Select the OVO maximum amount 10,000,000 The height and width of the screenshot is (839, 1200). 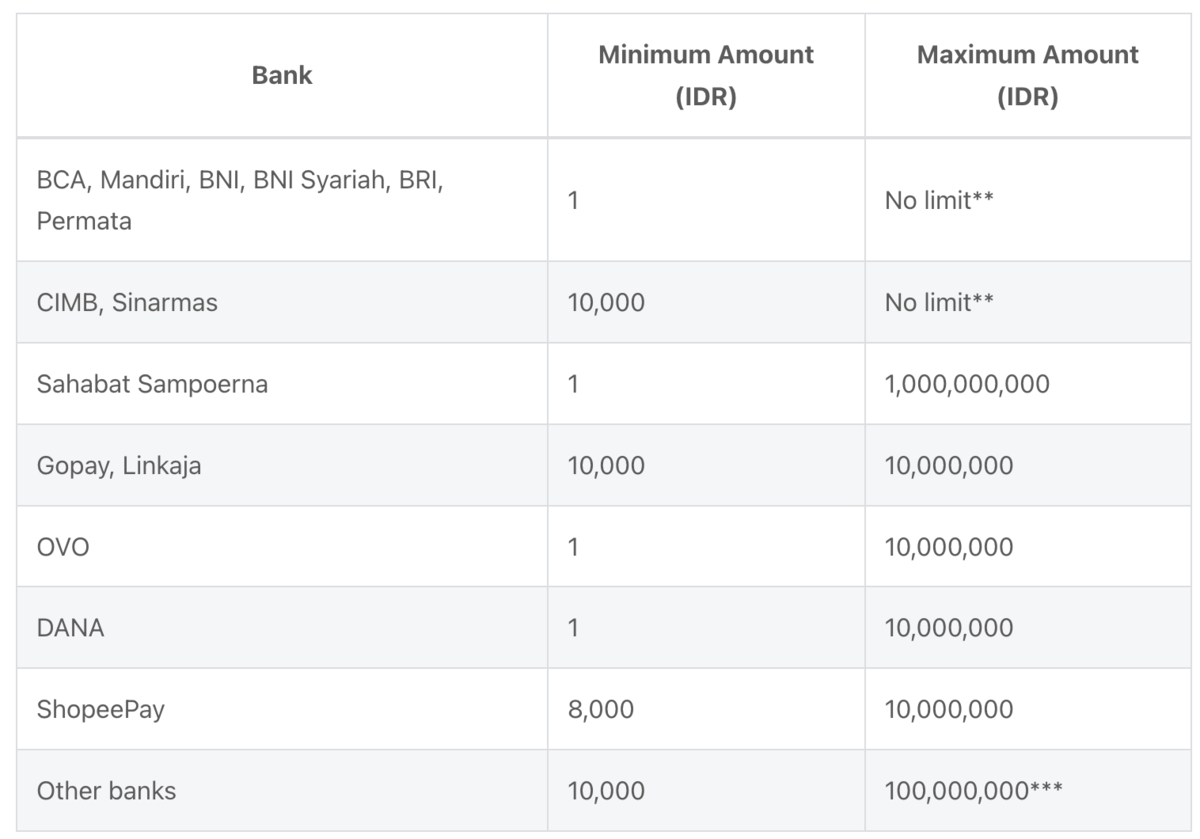pyautogui.click(x=949, y=547)
